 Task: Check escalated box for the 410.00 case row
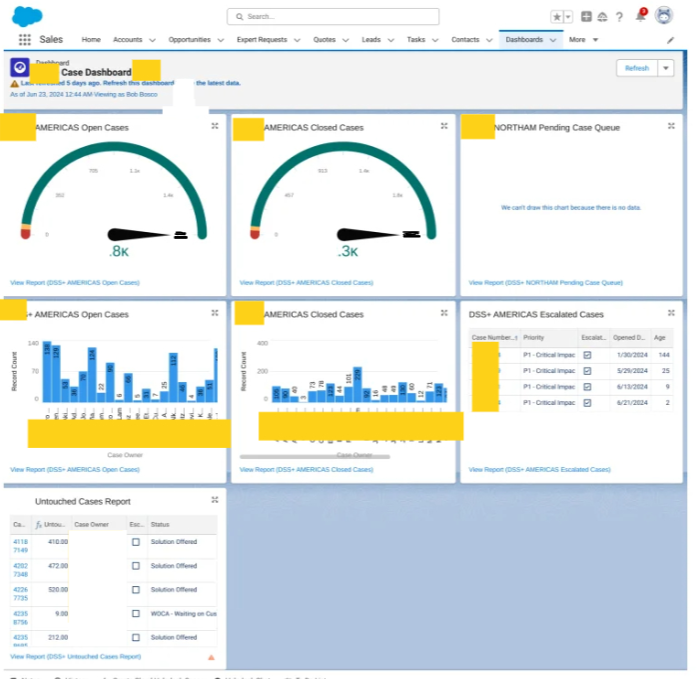[x=135, y=541]
